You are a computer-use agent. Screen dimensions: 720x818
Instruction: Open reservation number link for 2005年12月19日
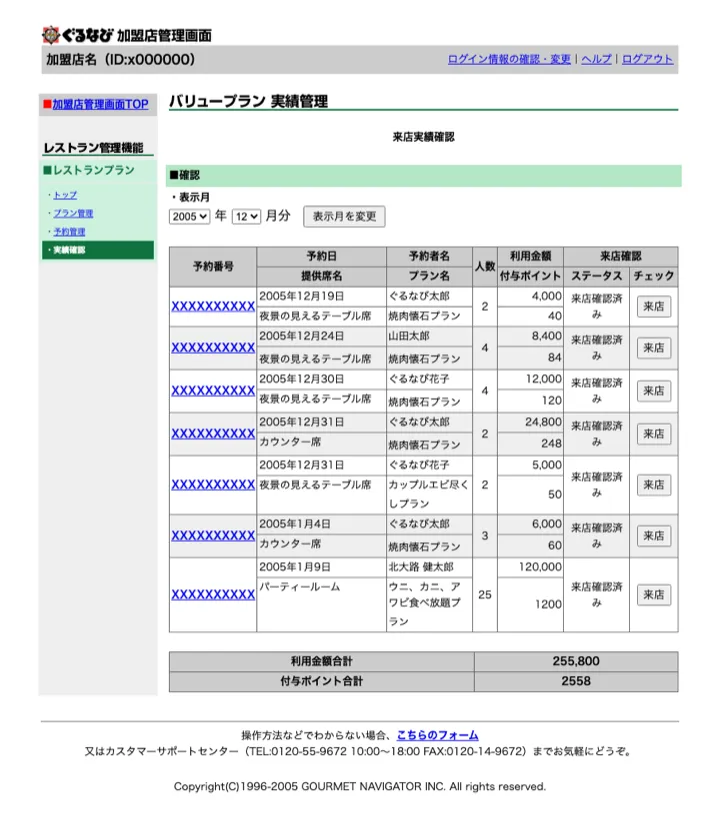(213, 306)
